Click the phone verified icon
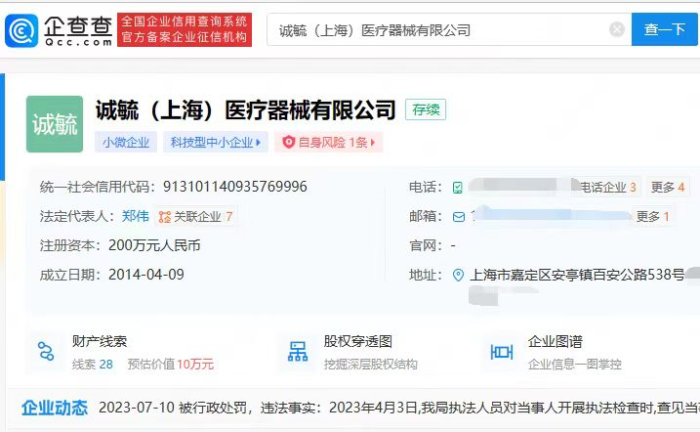 point(458,187)
